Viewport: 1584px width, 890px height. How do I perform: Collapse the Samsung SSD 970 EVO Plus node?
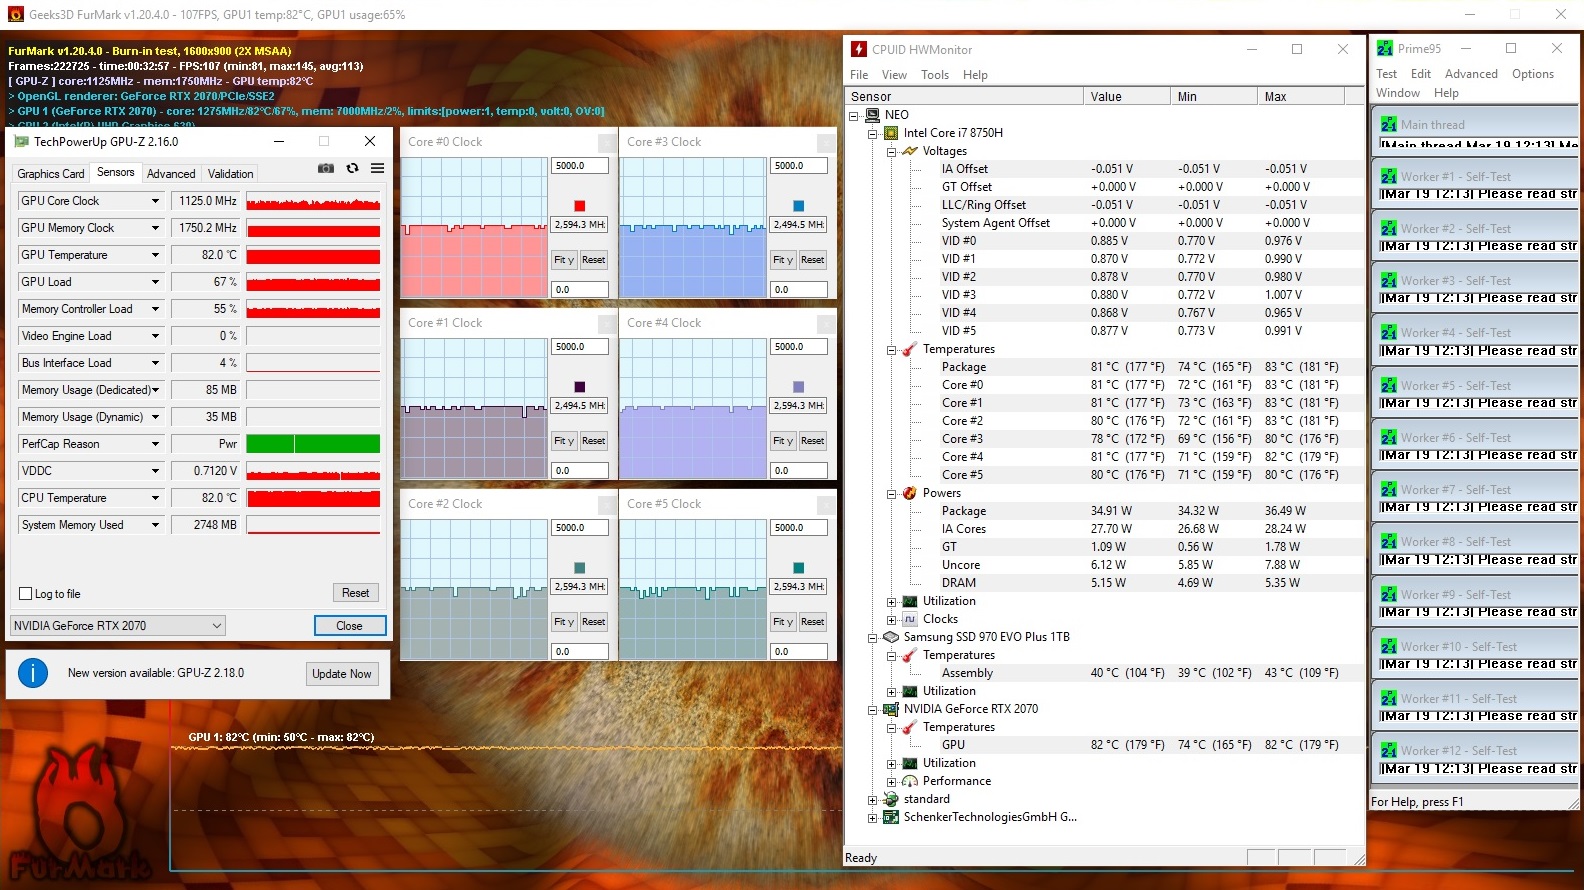point(873,638)
